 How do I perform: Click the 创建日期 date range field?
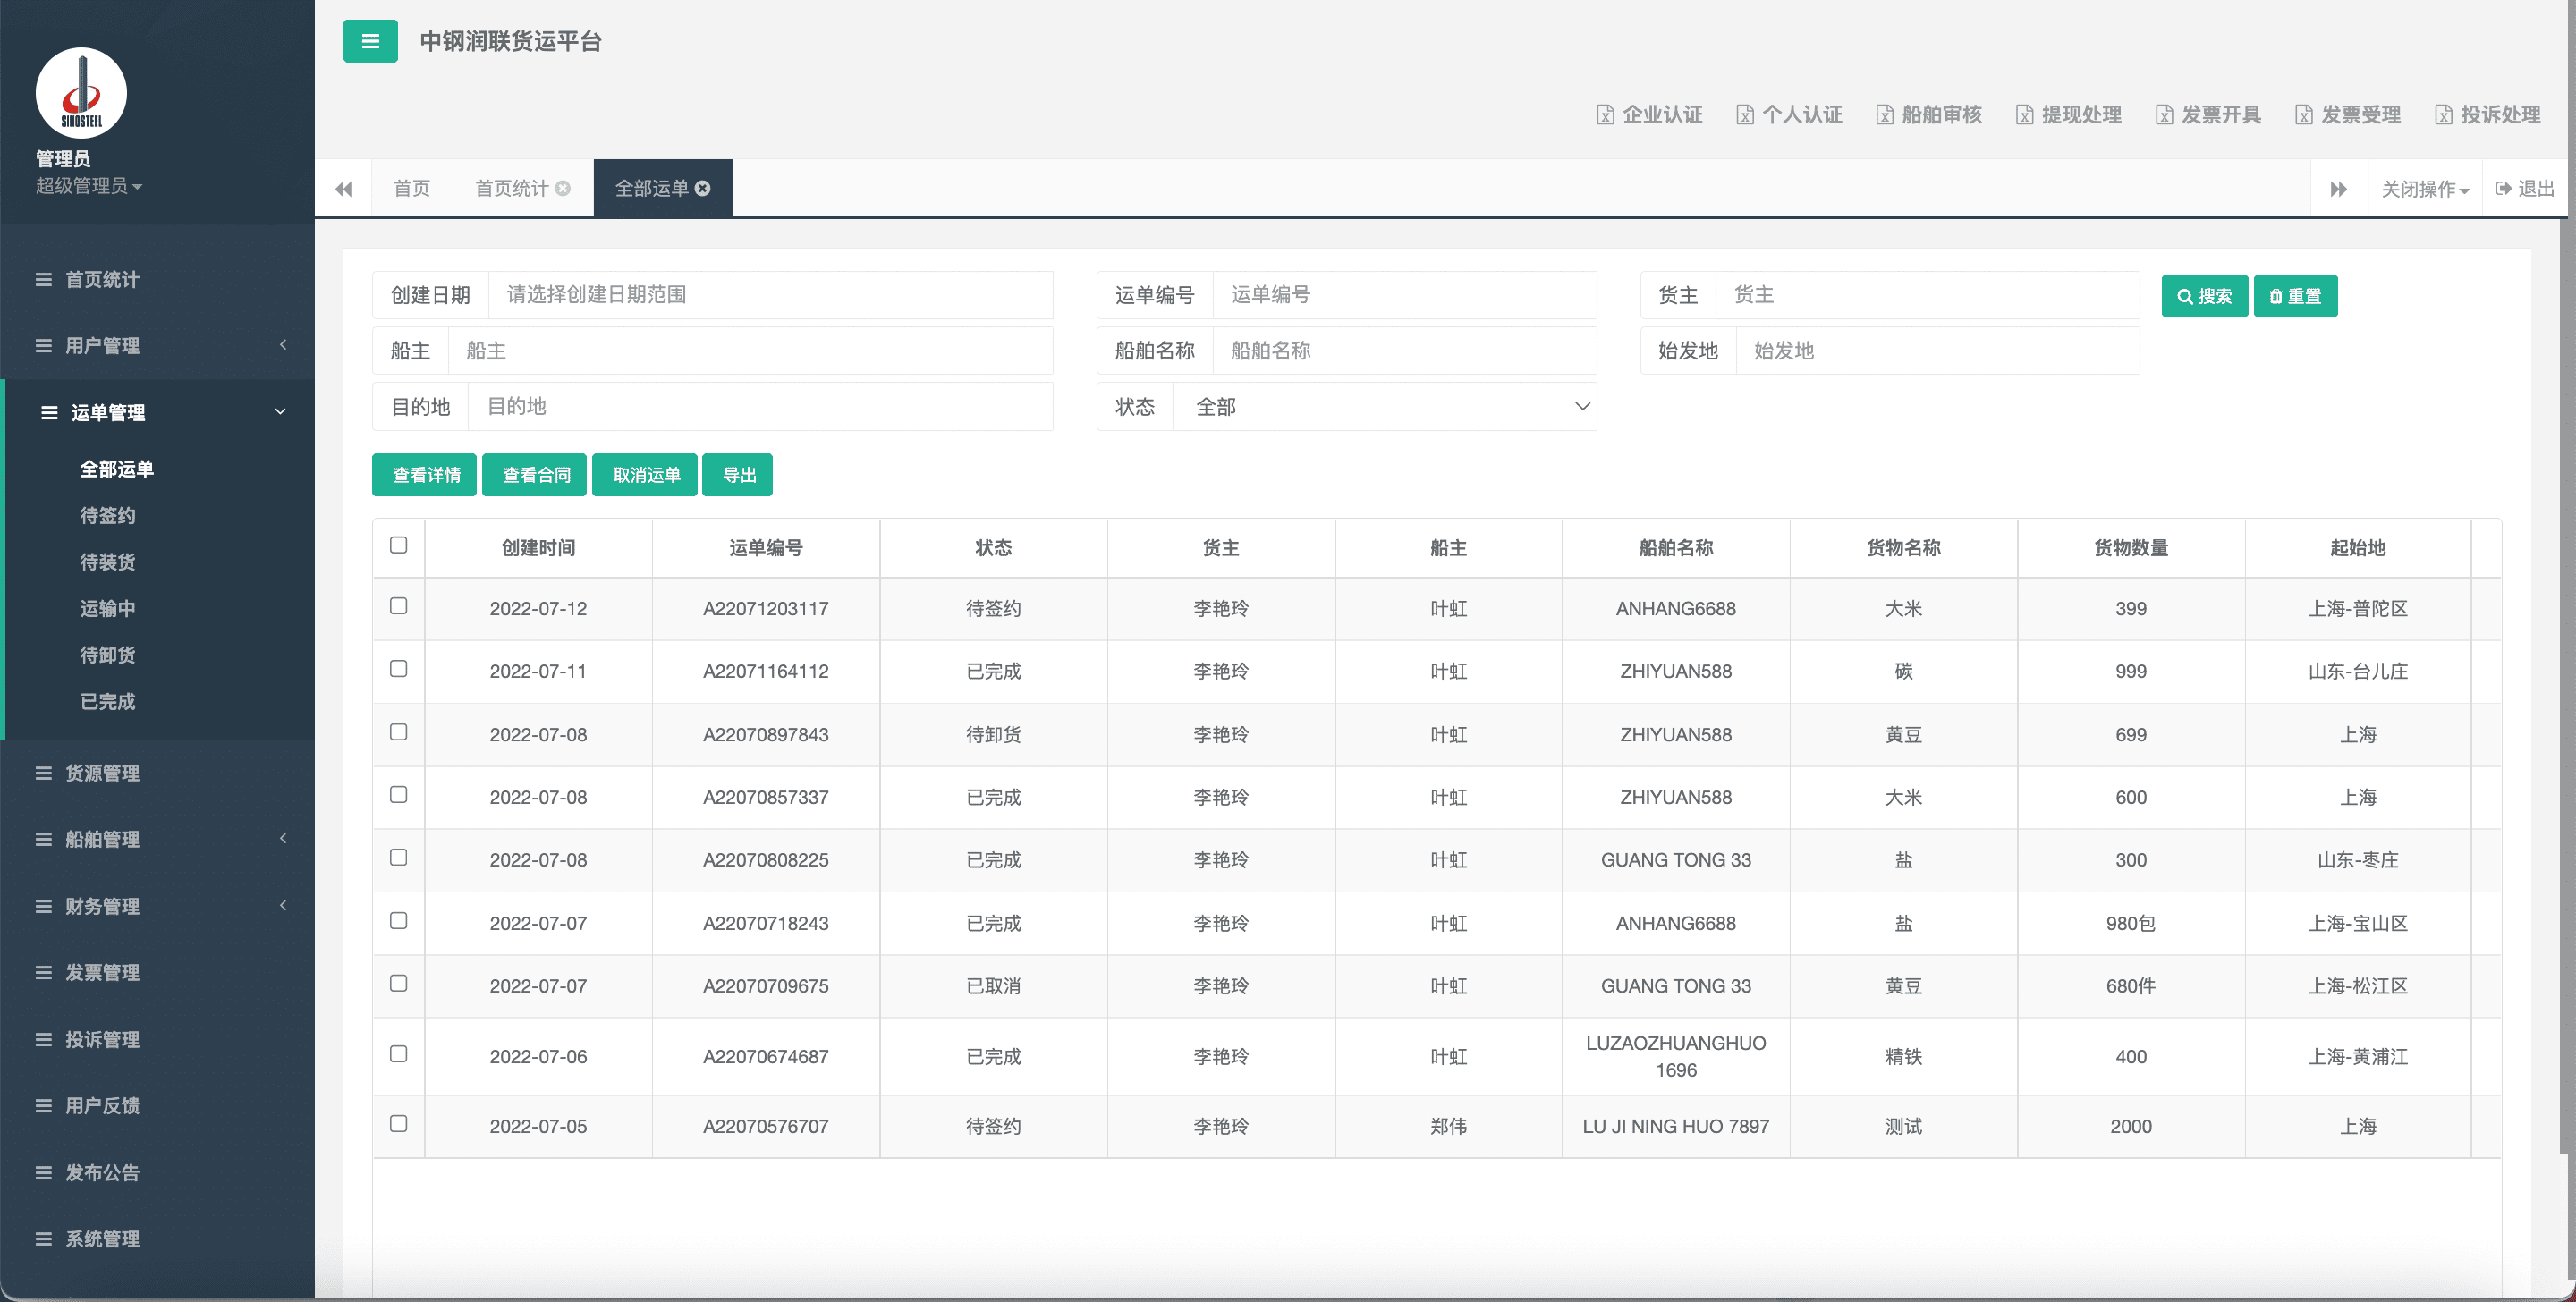[x=770, y=294]
